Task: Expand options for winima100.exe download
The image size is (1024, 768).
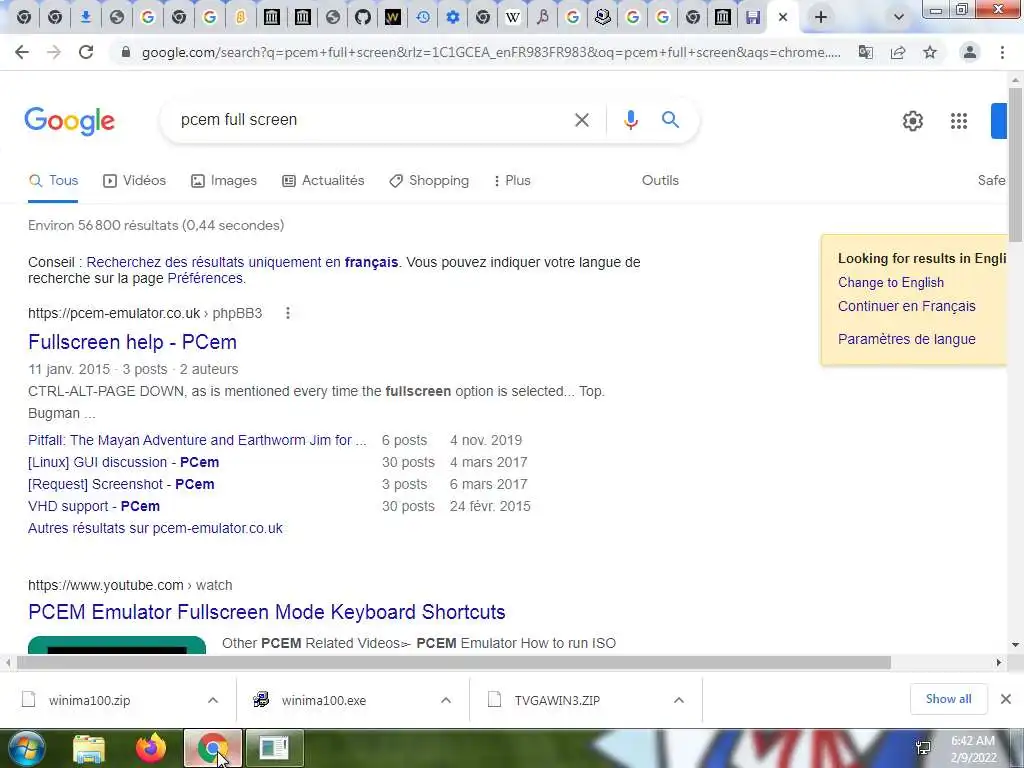Action: tap(446, 700)
